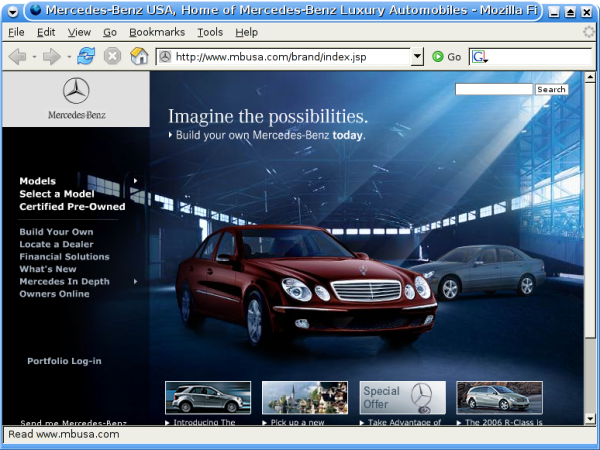Open the File menu
This screenshot has height=450, width=600.
16,33
